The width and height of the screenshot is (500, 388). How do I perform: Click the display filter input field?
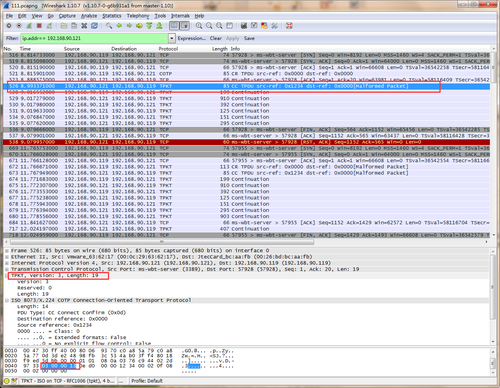pyautogui.click(x=94, y=38)
